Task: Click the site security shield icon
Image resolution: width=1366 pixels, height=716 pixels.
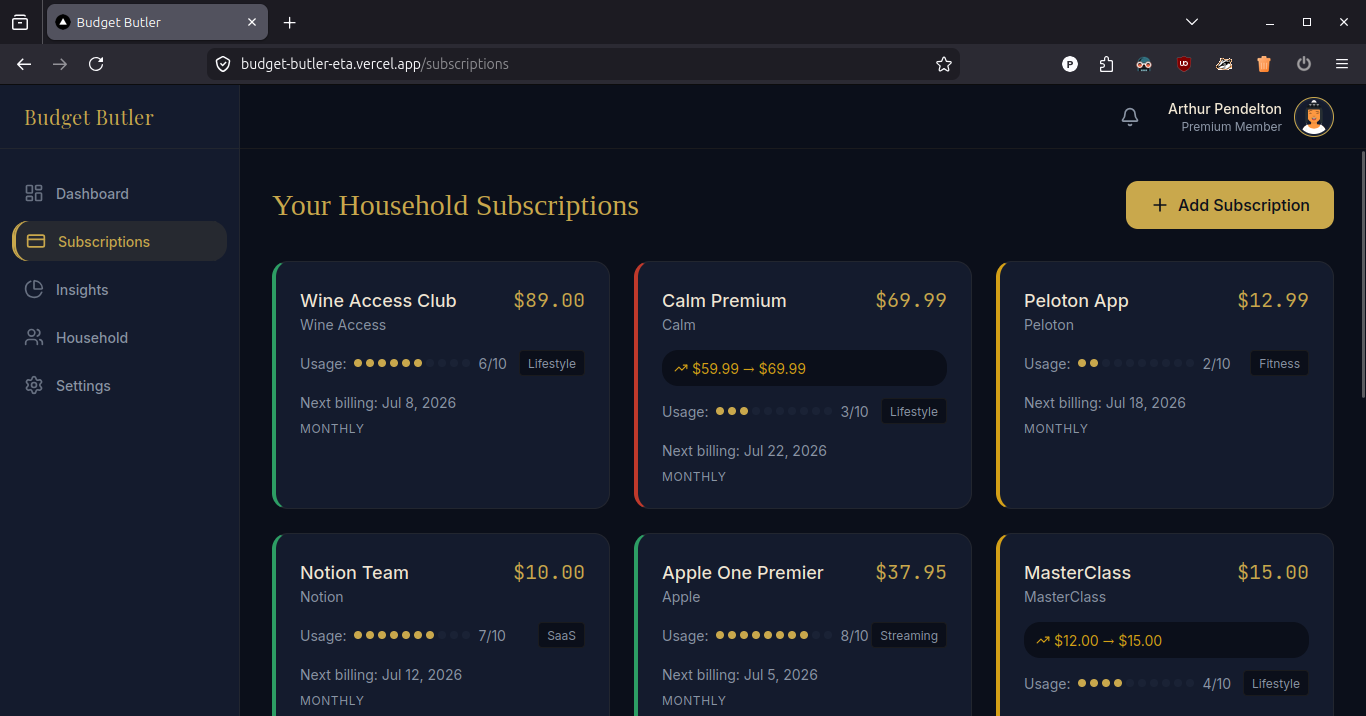Action: click(x=224, y=64)
